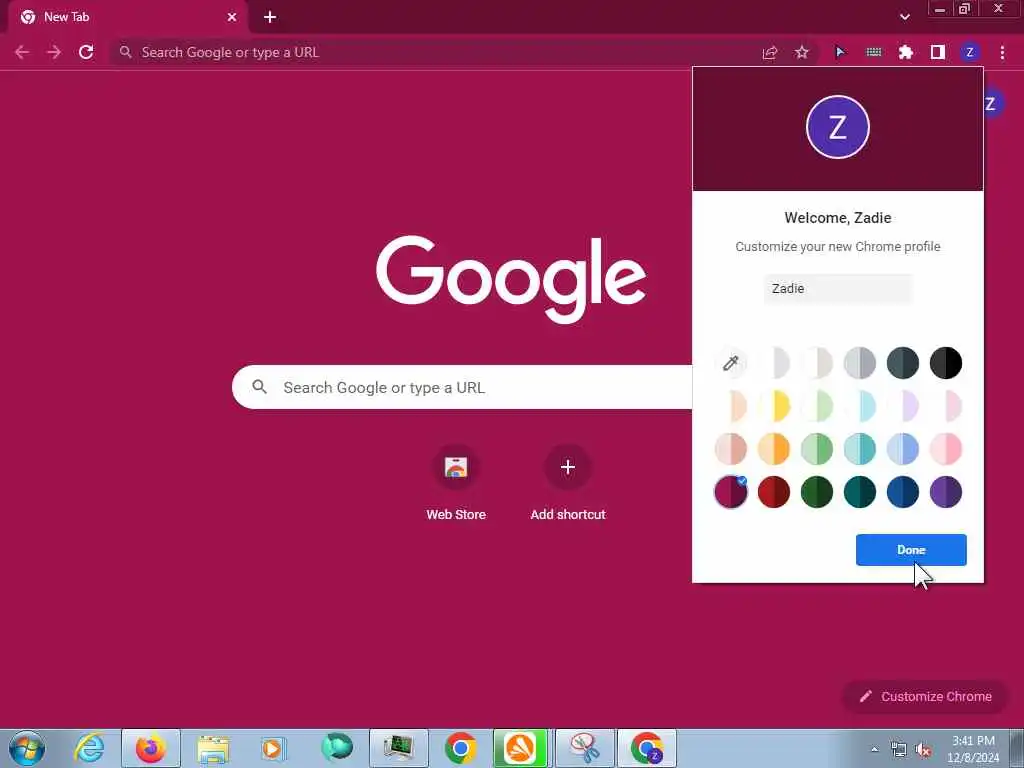This screenshot has width=1024, height=768.
Task: Click the Z avatar on the page
Action: click(993, 103)
